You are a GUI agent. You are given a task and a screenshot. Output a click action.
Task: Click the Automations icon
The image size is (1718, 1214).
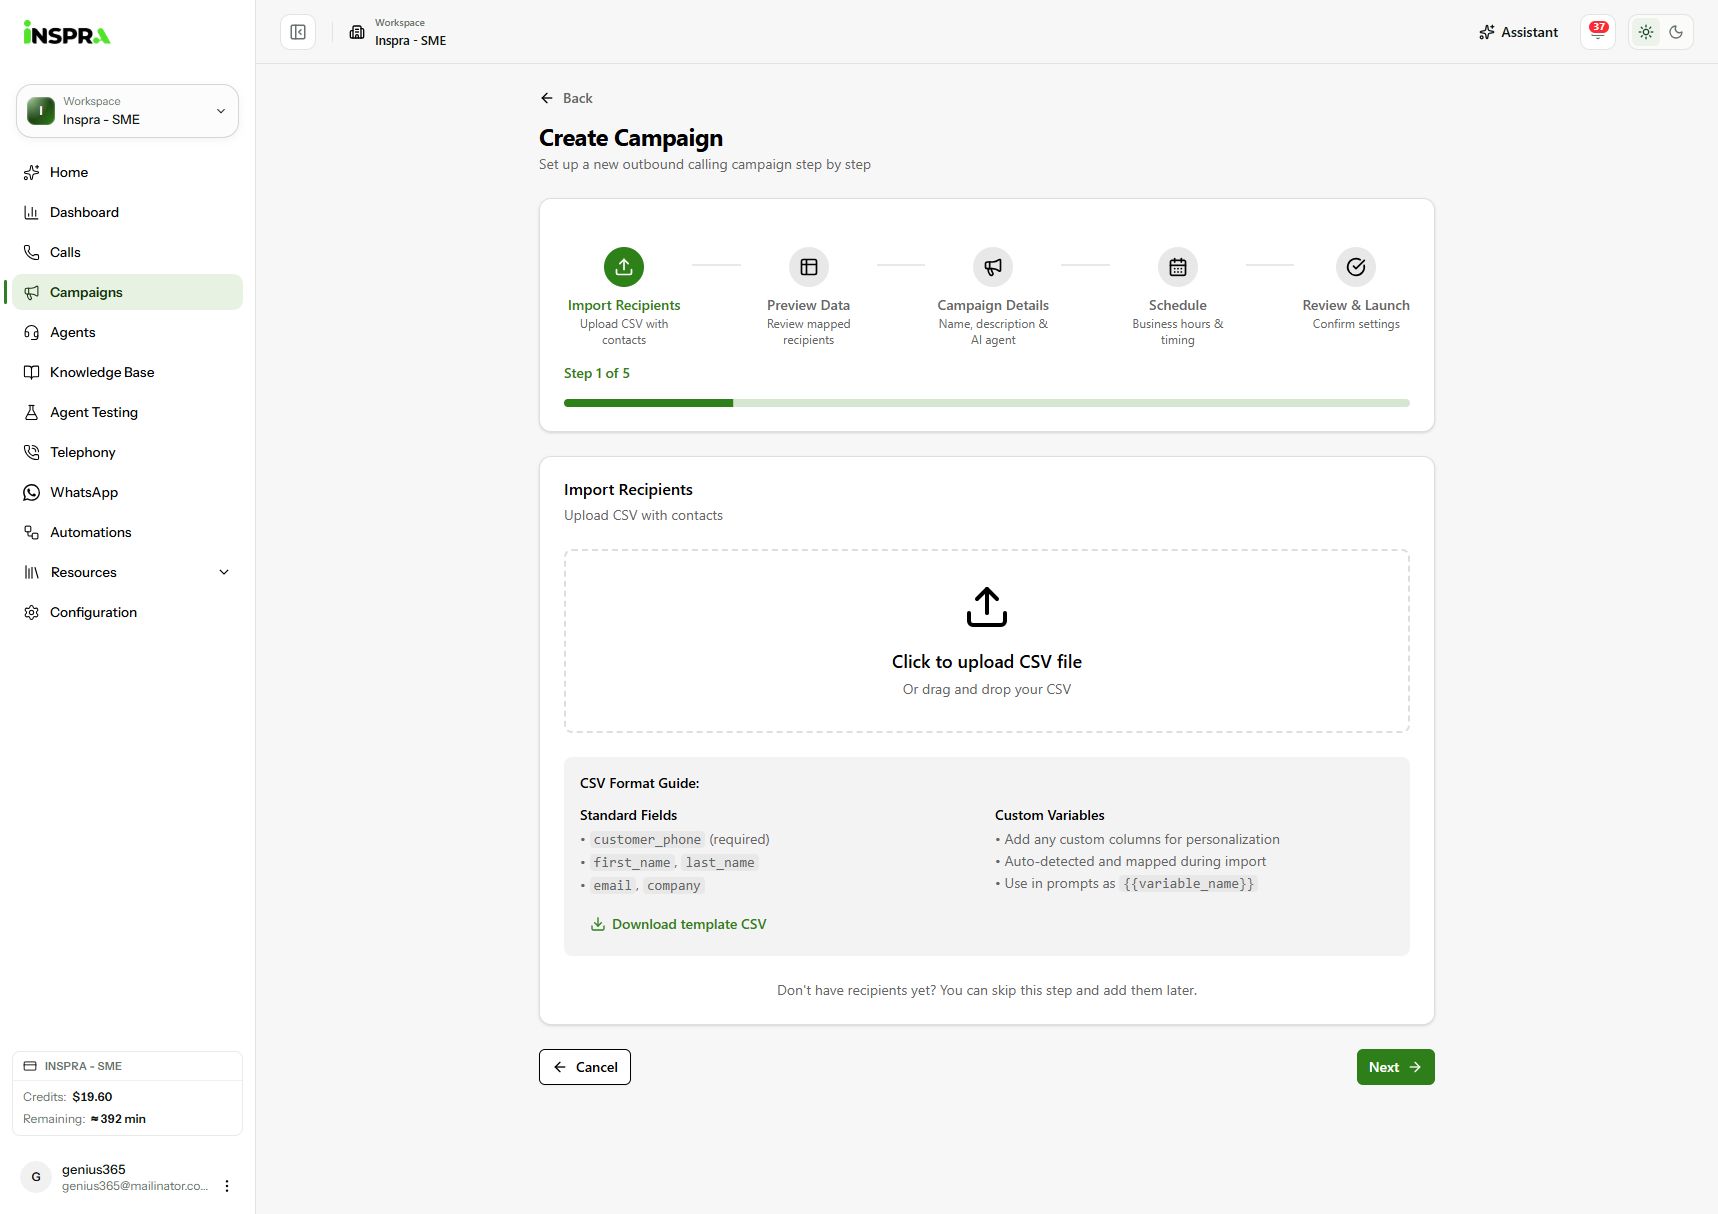tap(31, 532)
